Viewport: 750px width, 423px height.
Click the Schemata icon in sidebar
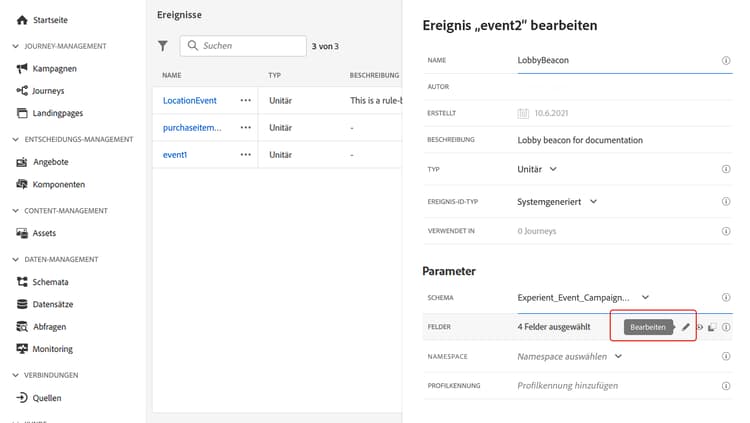(22, 282)
